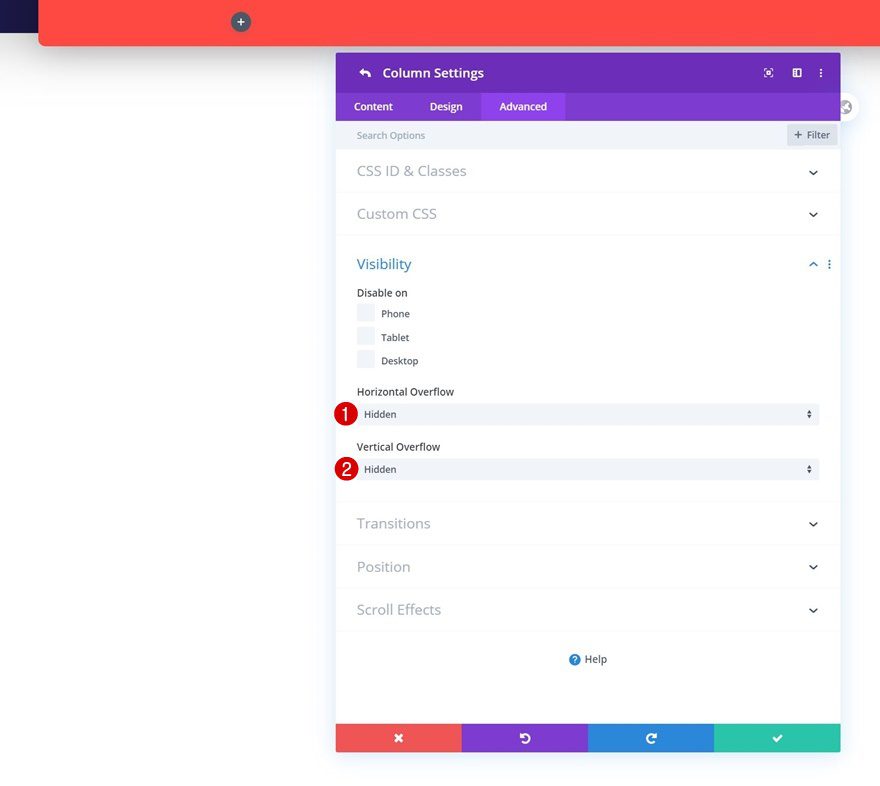Click the green checkmark save button
880x786 pixels.
(x=777, y=738)
